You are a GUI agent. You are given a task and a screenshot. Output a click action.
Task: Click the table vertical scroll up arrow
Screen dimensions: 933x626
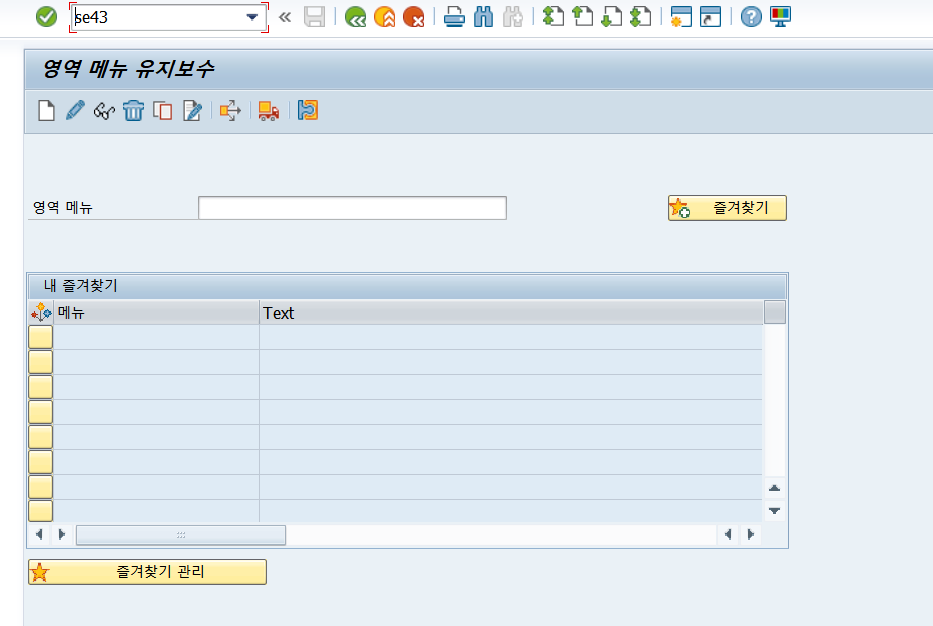774,488
